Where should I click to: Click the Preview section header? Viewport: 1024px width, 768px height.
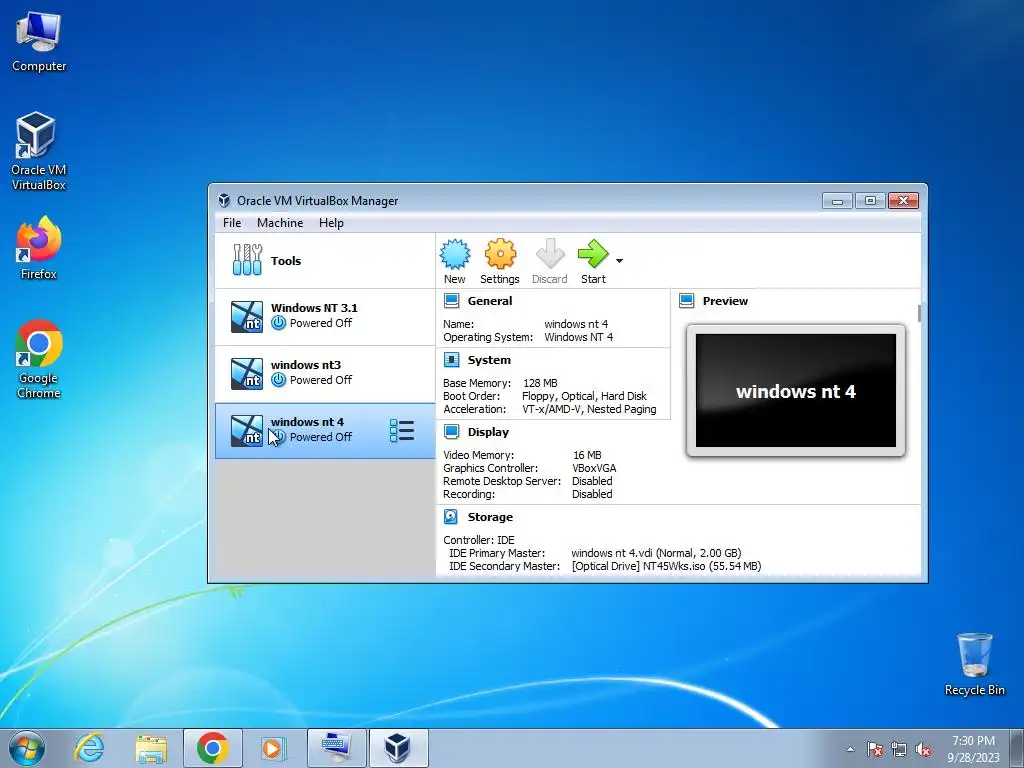pyautogui.click(x=725, y=301)
